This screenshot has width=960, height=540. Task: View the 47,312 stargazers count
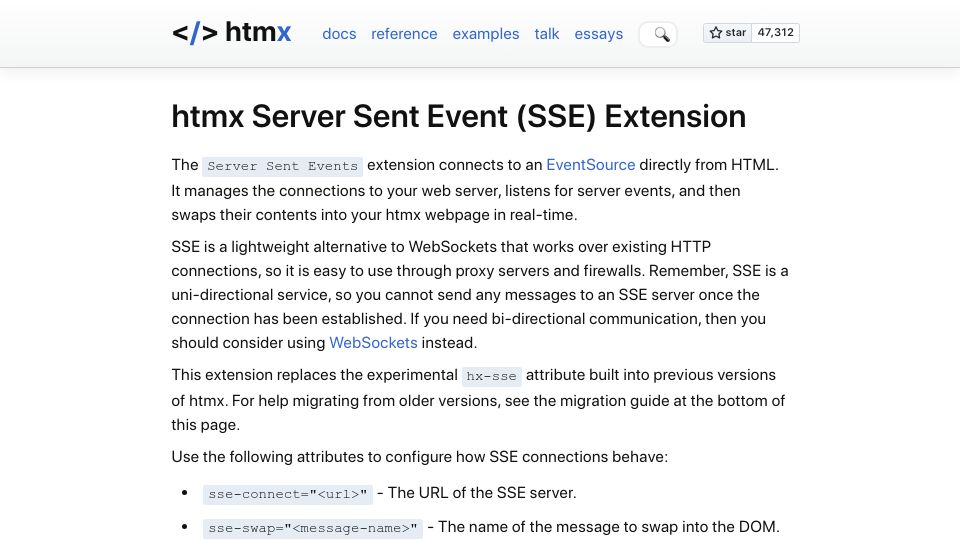pos(775,32)
